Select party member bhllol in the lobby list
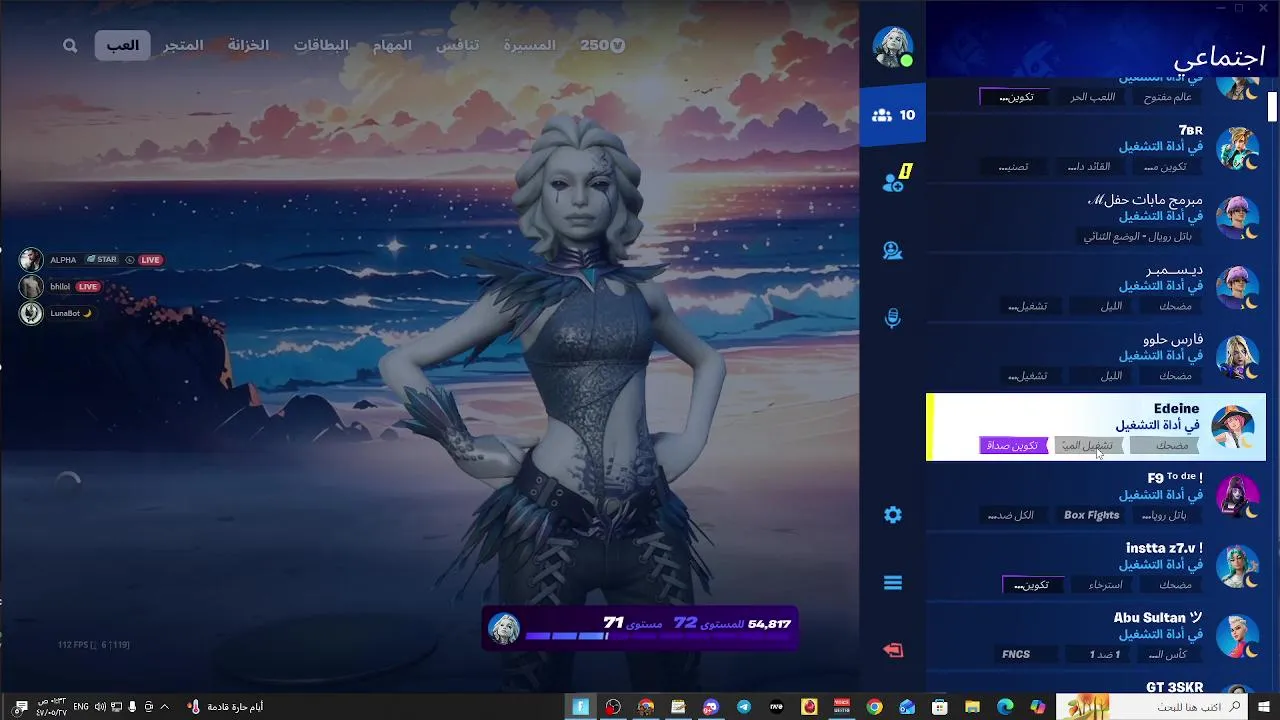 pos(60,287)
